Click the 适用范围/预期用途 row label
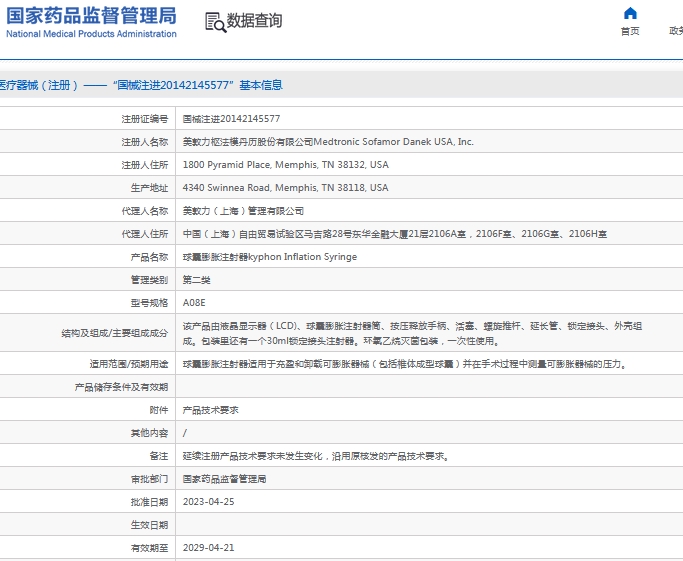683x561 pixels. (x=129, y=364)
